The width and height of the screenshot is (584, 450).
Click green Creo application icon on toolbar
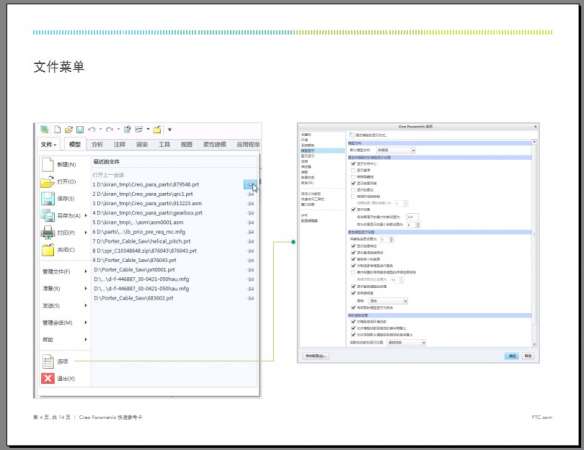44,129
